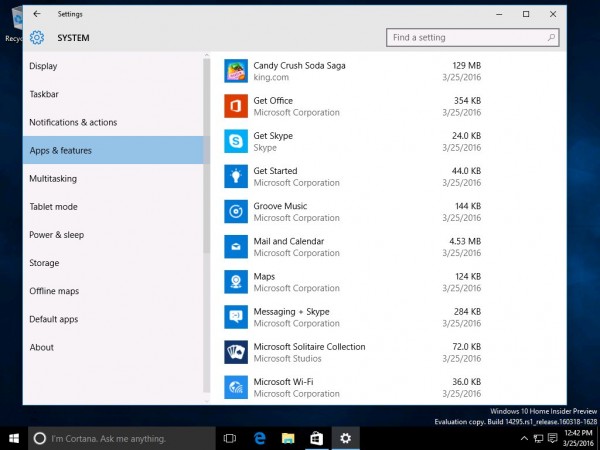The height and width of the screenshot is (450, 600).
Task: Select the Maps app name
Action: pyautogui.click(x=264, y=276)
